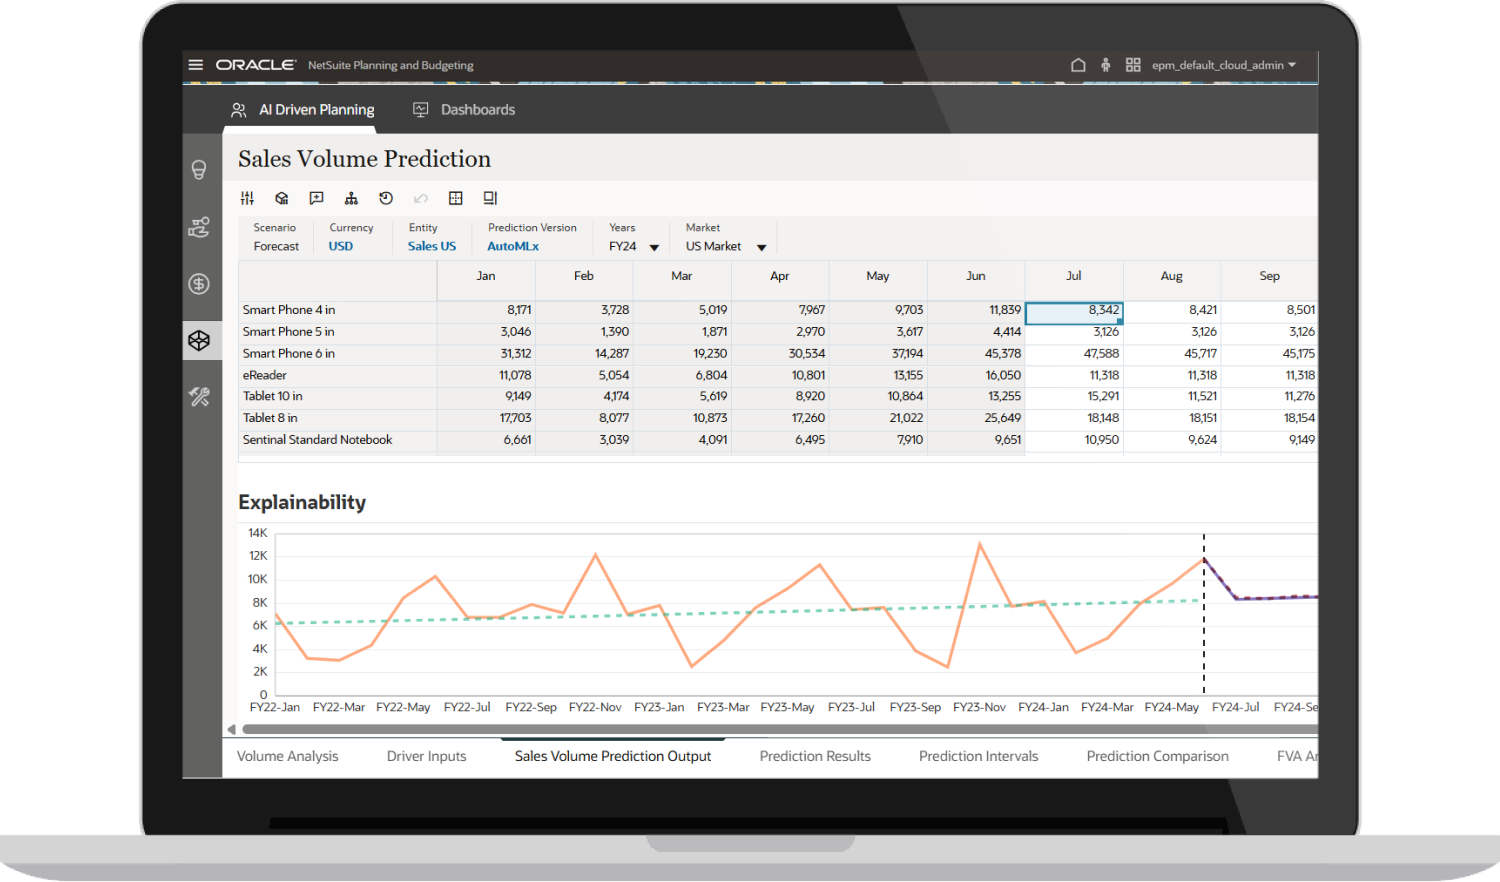Click the cube analysis toolbar icon
1500x882 pixels.
coord(282,198)
